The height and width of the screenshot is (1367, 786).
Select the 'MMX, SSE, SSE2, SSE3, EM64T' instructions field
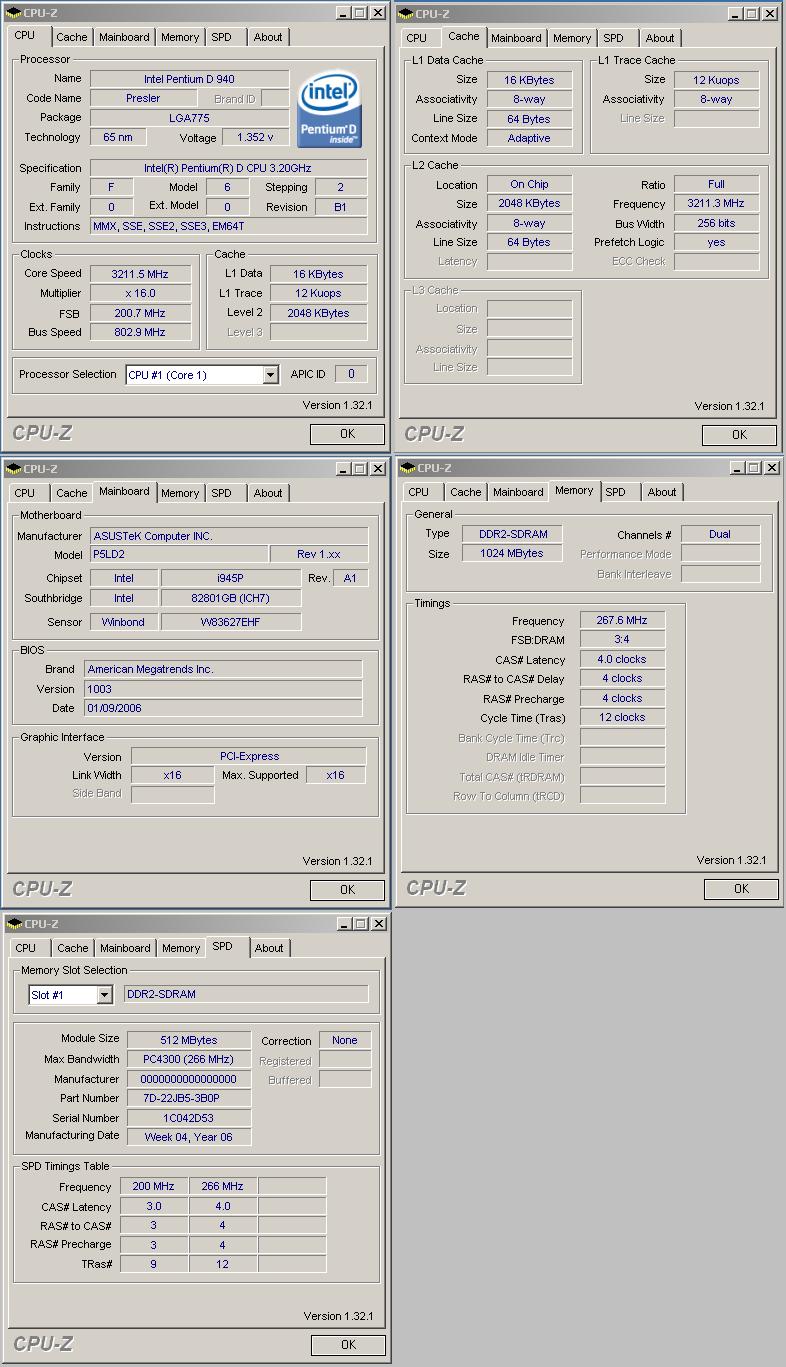pos(228,226)
